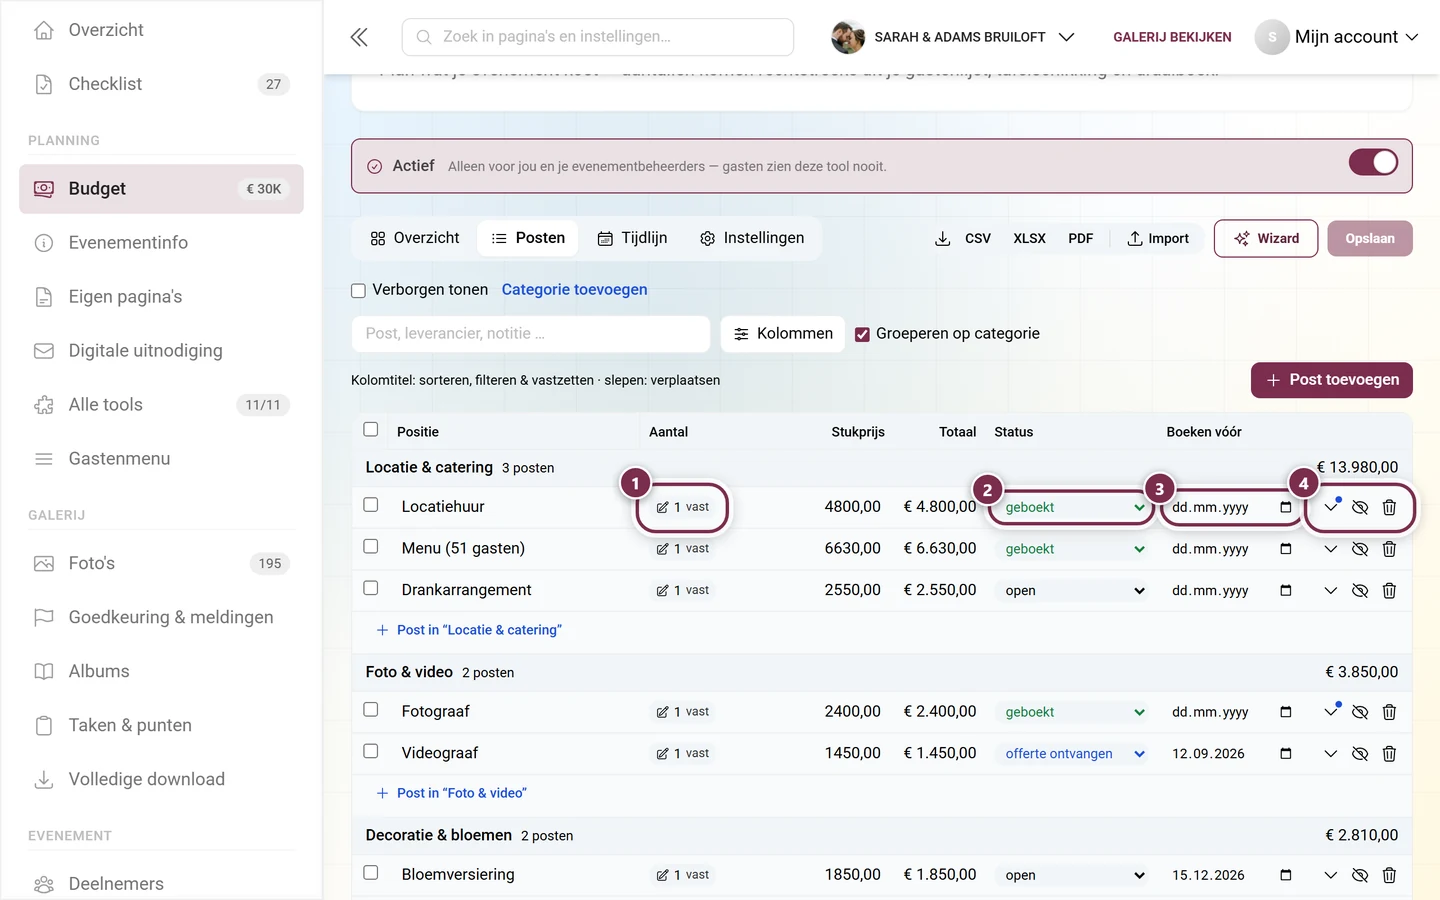Uncheck Groeperen op categorie
Image resolution: width=1440 pixels, height=900 pixels.
[862, 335]
